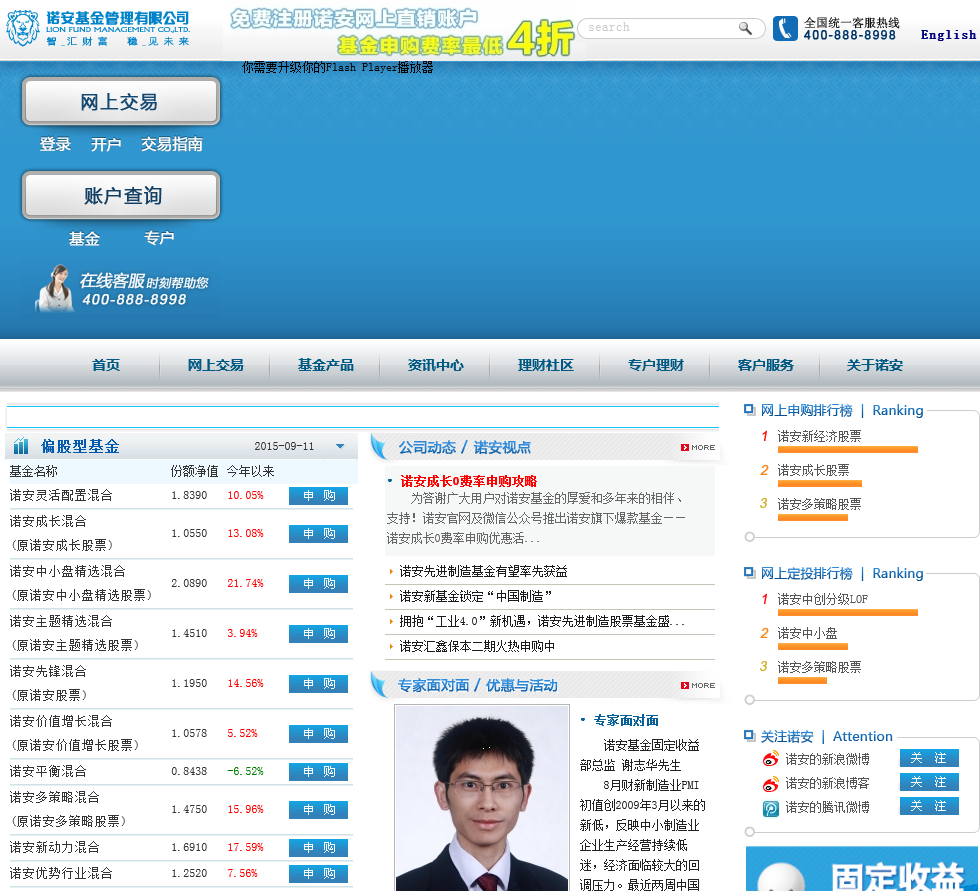980x891 pixels.
Task: Click the large 网上交易 button
Action: tap(121, 101)
